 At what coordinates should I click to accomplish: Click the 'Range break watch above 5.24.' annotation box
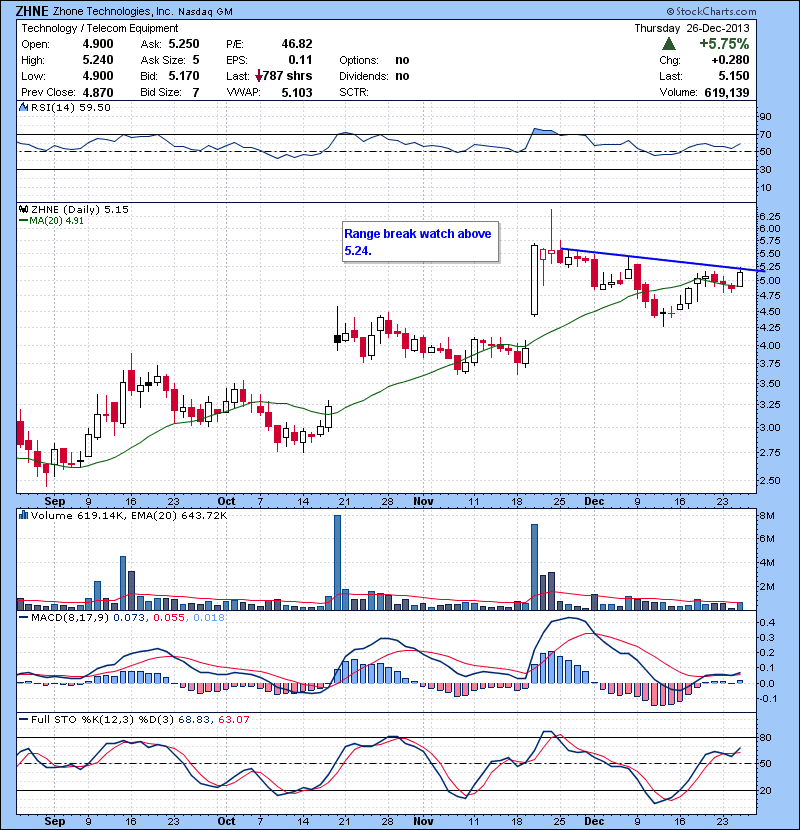tap(420, 242)
